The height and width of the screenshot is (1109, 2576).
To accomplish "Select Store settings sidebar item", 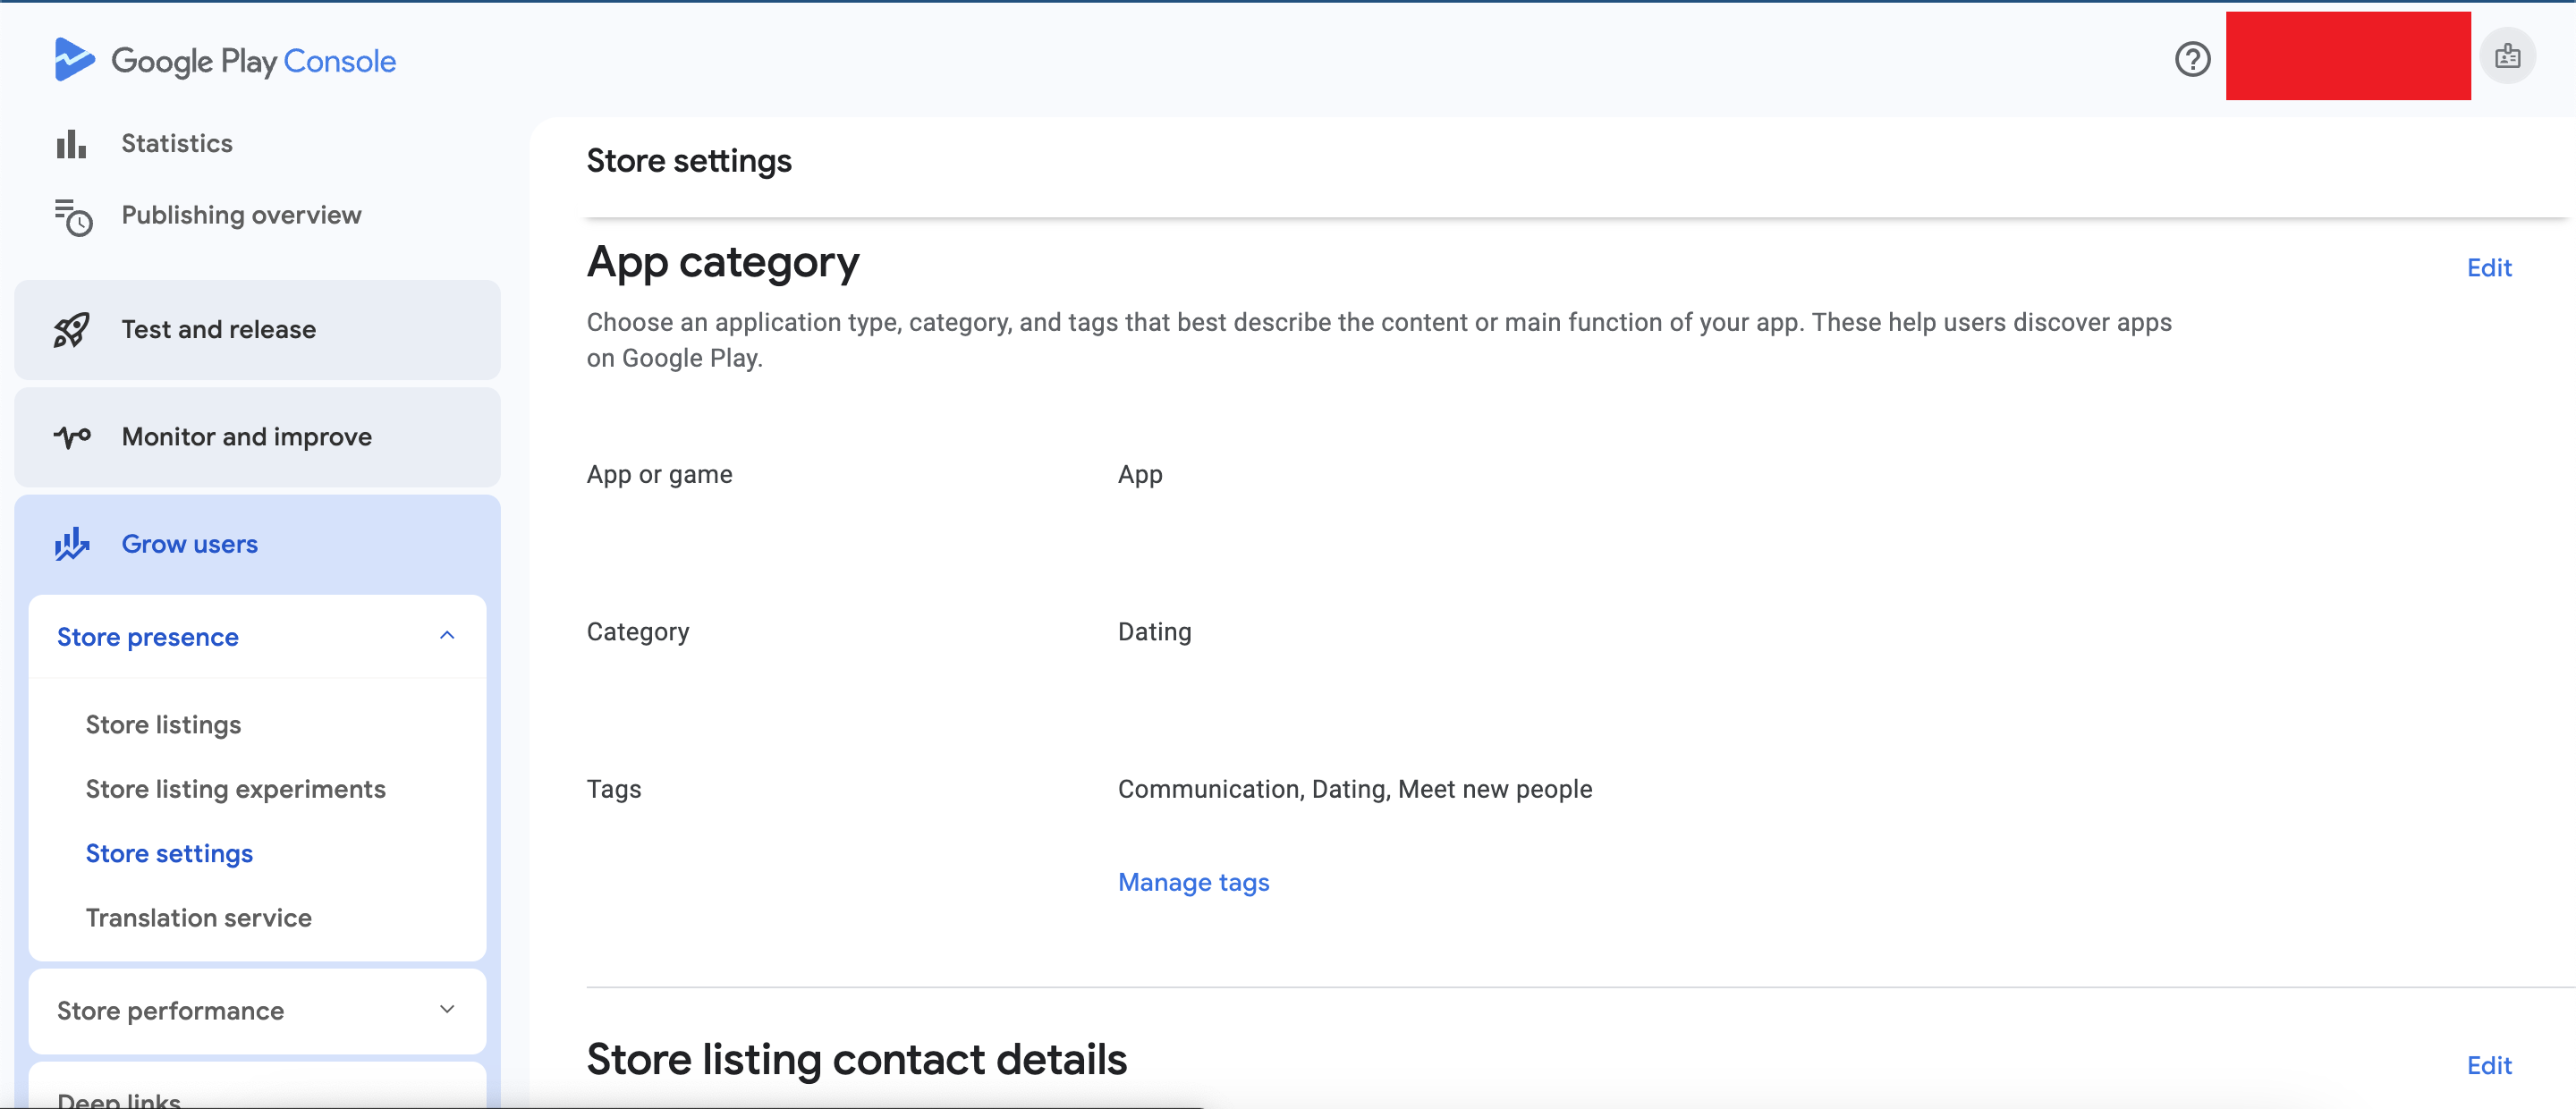I will point(169,853).
